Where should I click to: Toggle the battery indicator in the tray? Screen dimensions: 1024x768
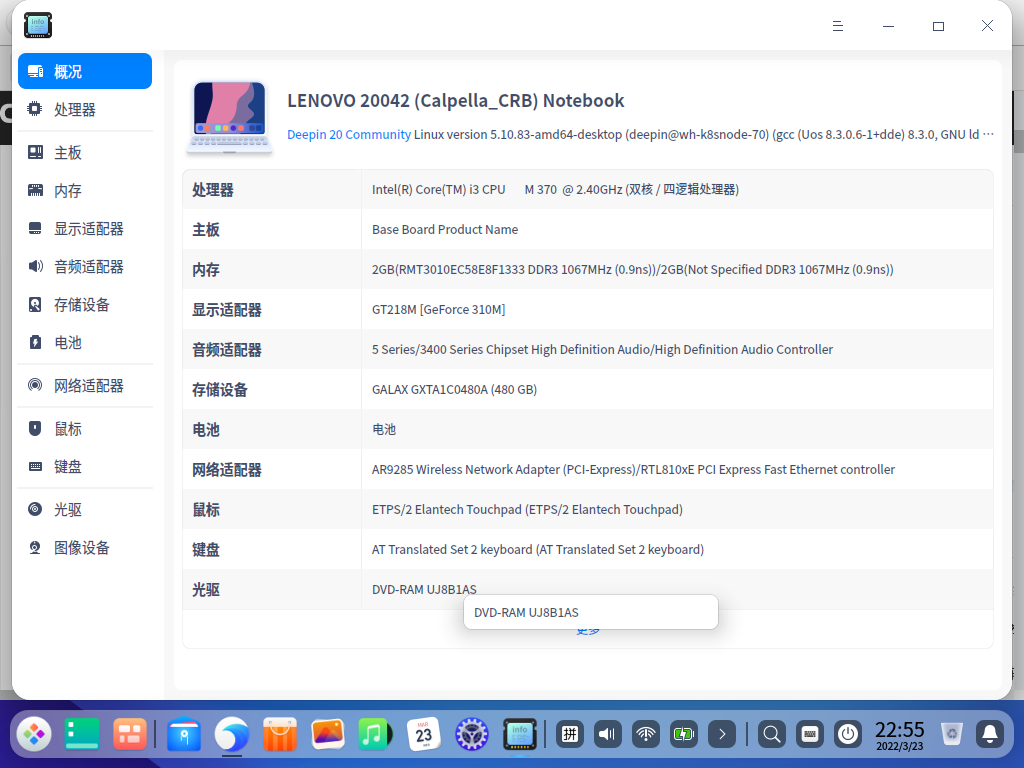tap(684, 734)
